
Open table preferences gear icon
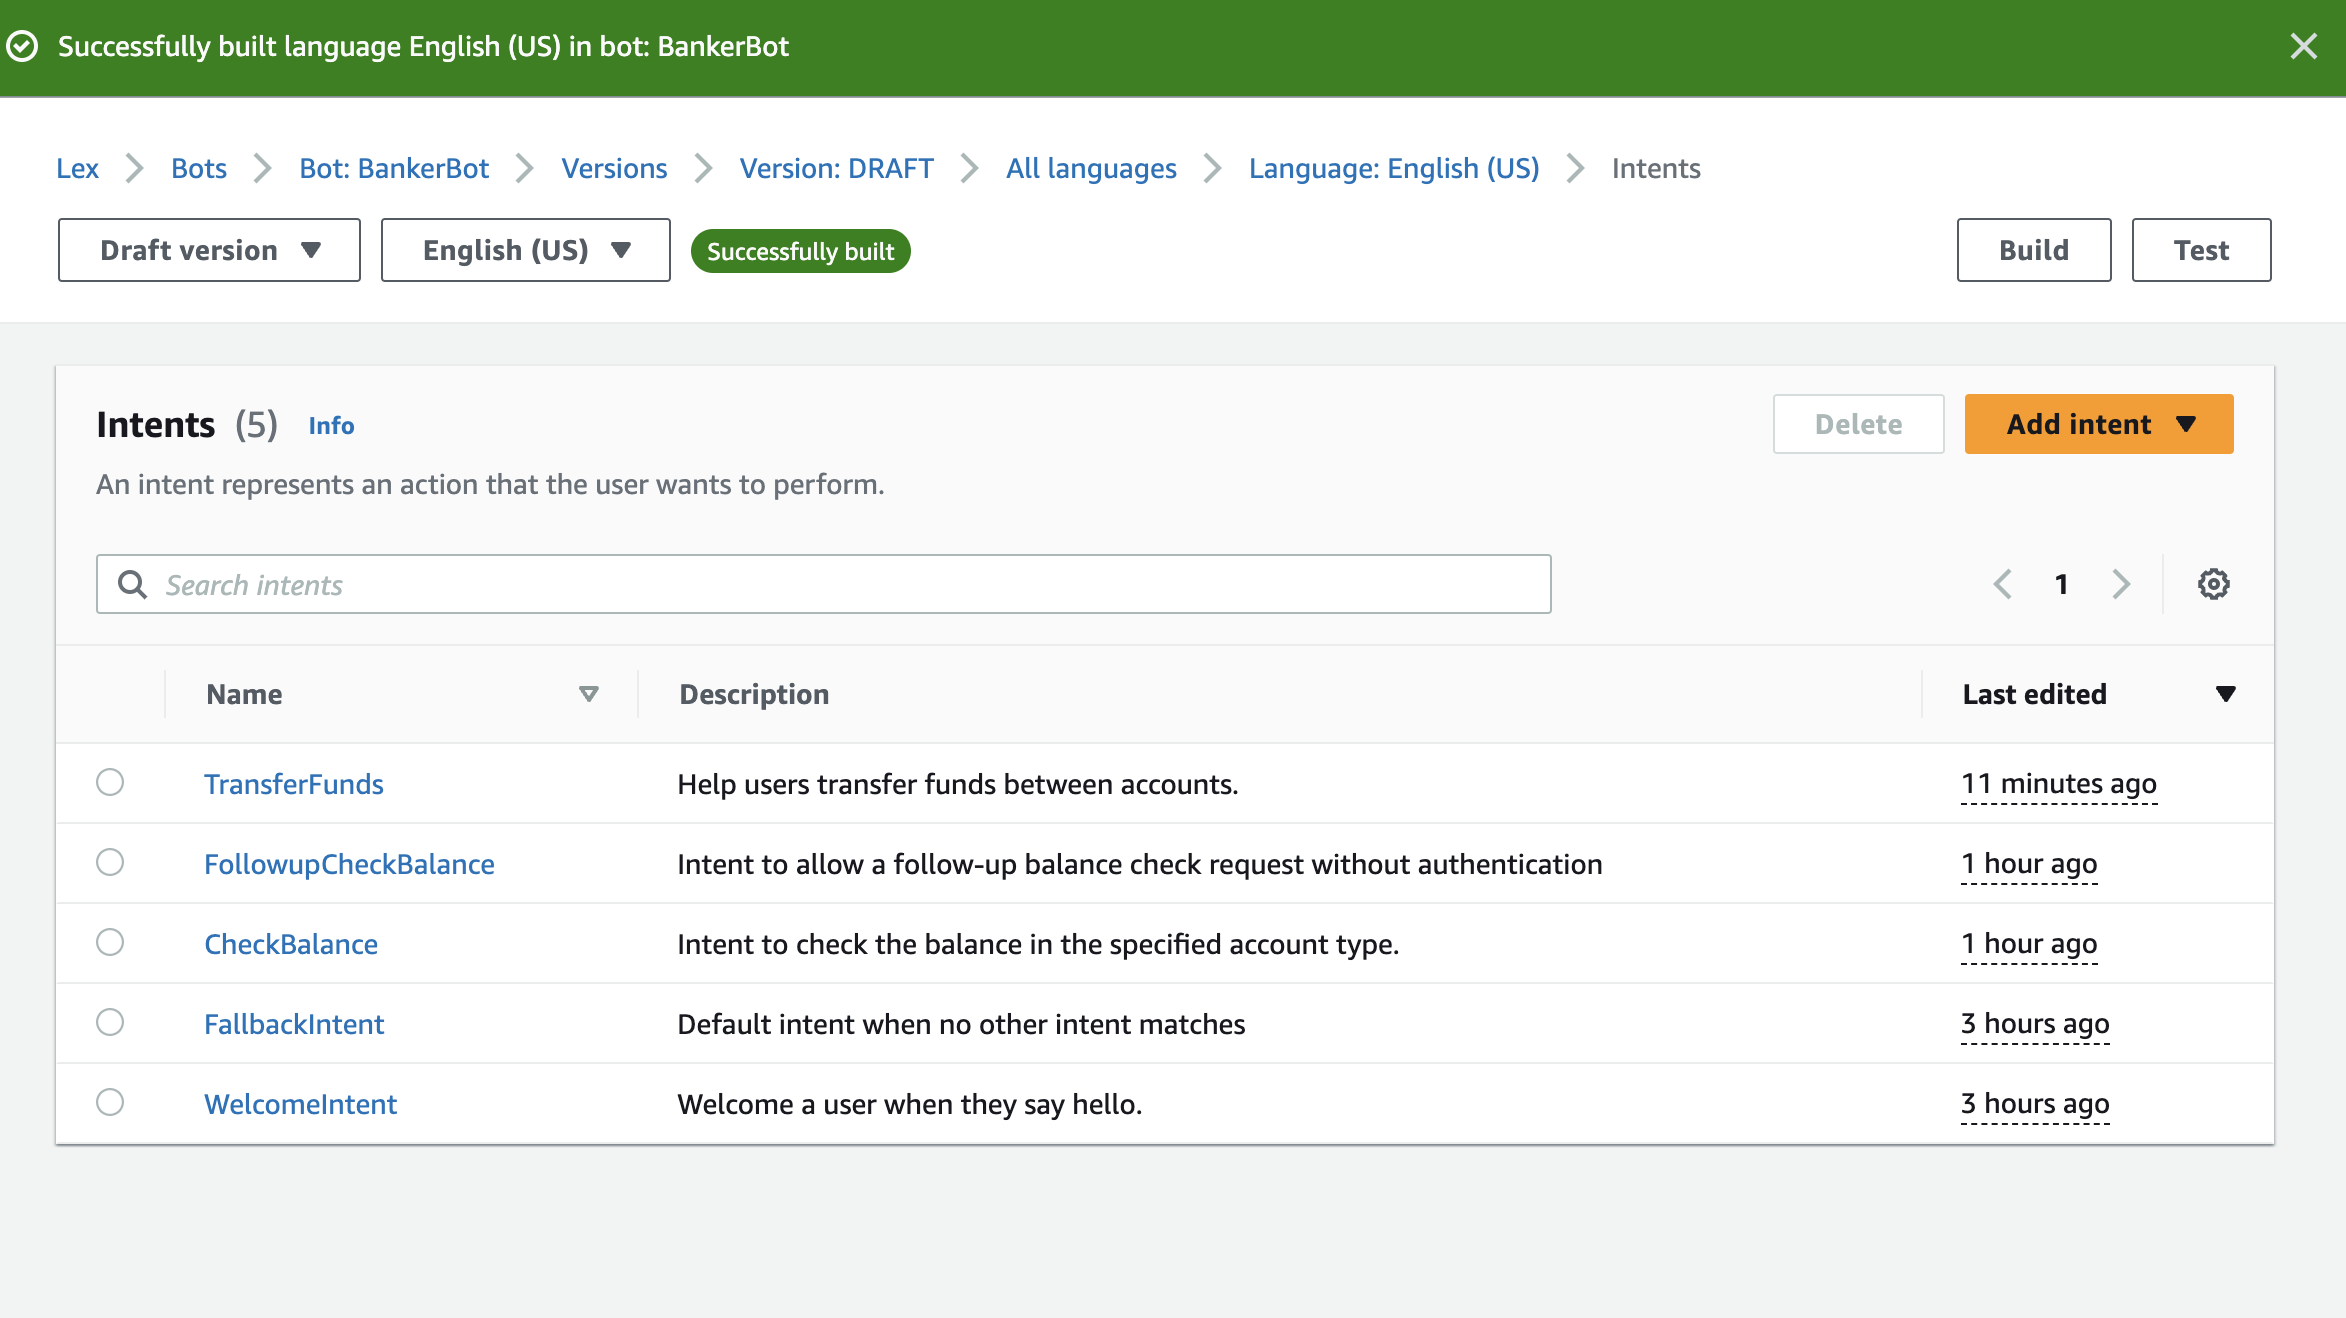pyautogui.click(x=2213, y=584)
